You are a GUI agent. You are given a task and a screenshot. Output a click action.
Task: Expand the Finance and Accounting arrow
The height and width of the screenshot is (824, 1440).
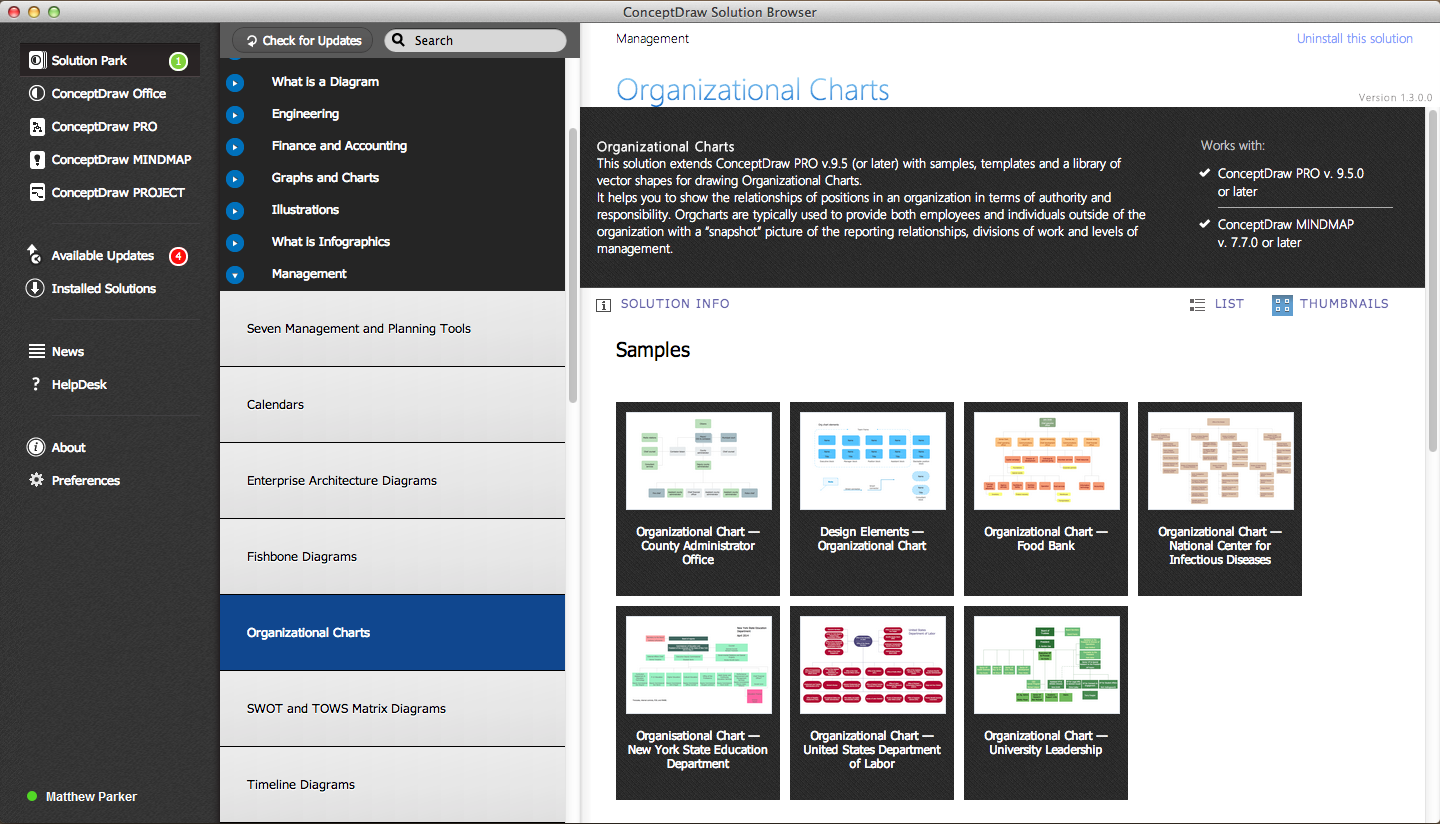coord(235,147)
